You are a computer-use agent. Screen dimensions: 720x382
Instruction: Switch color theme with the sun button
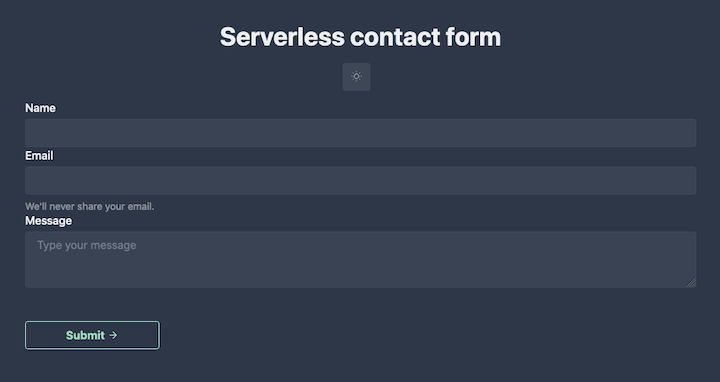(x=356, y=77)
